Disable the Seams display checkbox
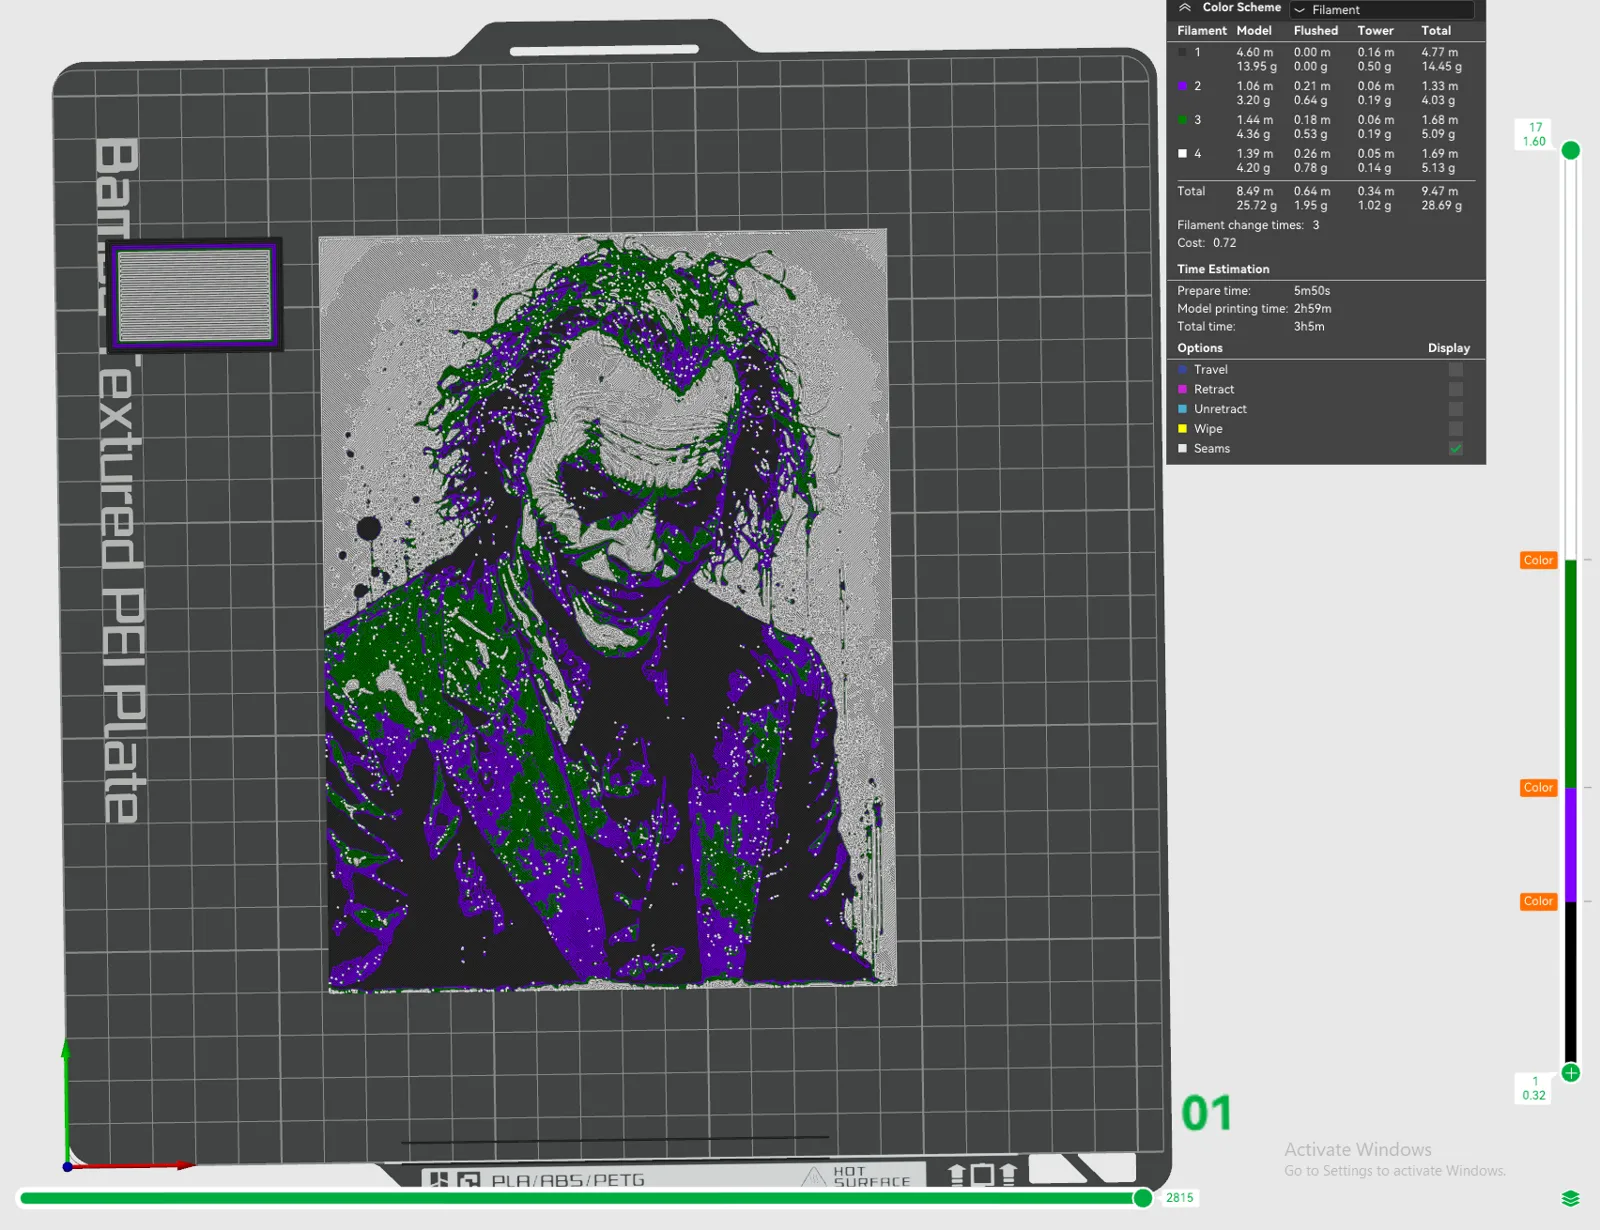 coord(1456,449)
